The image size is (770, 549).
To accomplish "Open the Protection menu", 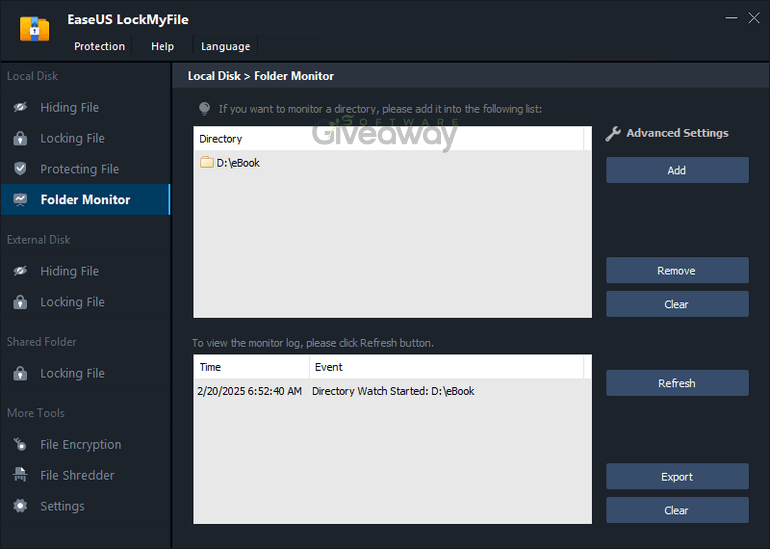I will (99, 46).
